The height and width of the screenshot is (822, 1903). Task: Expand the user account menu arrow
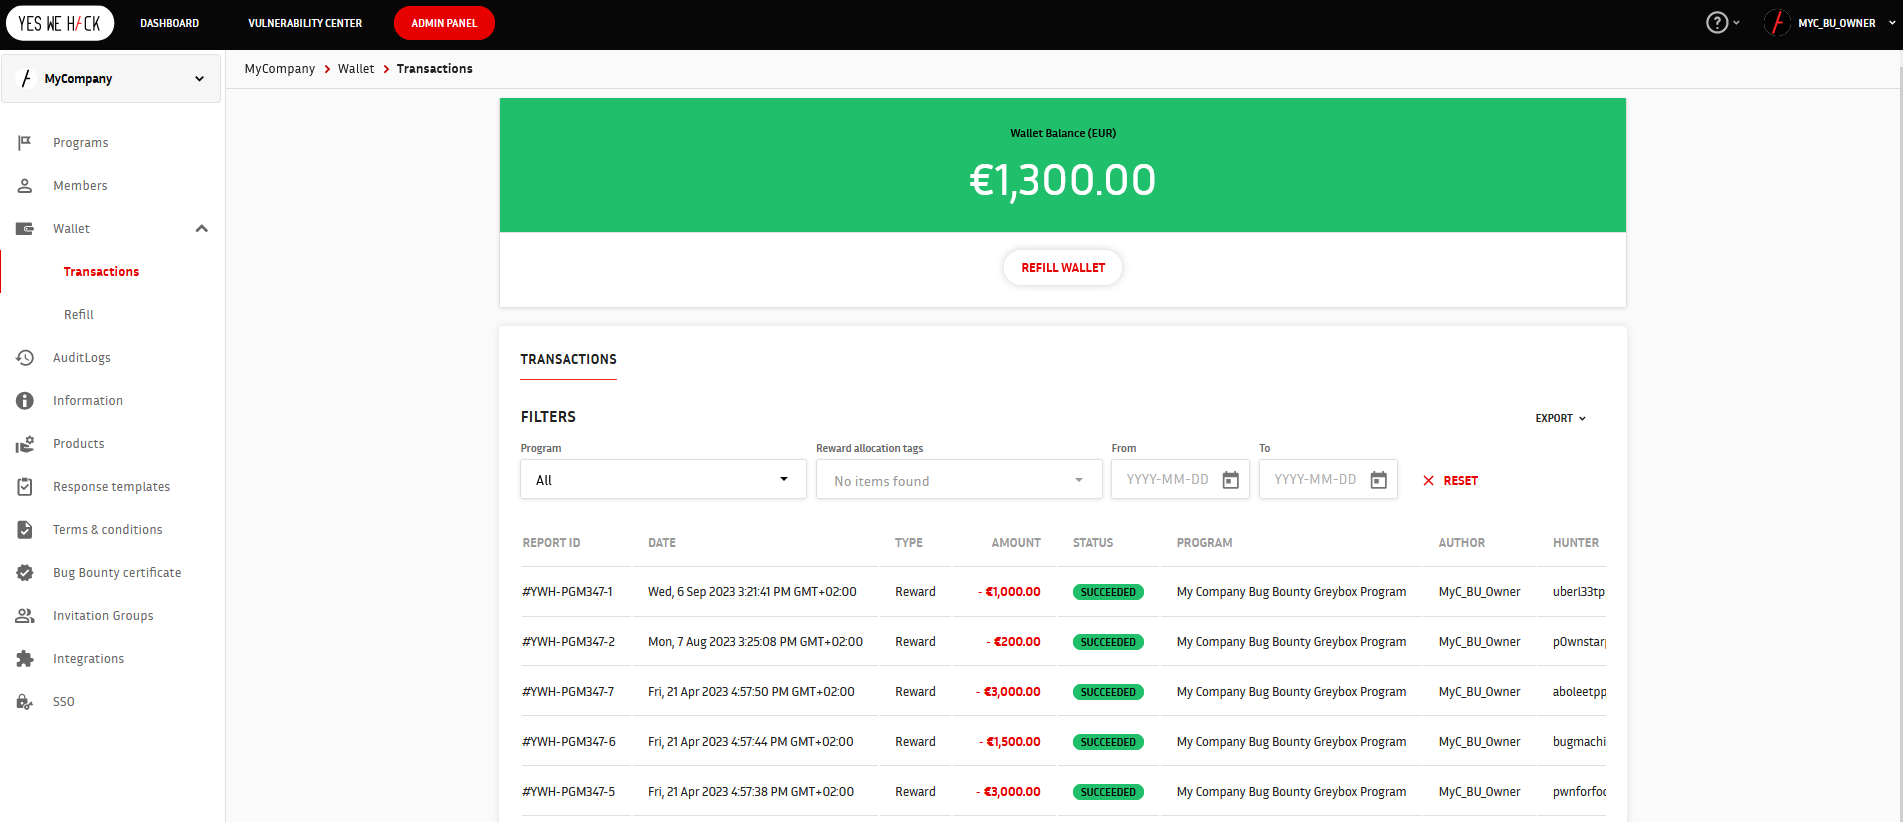pyautogui.click(x=1892, y=23)
